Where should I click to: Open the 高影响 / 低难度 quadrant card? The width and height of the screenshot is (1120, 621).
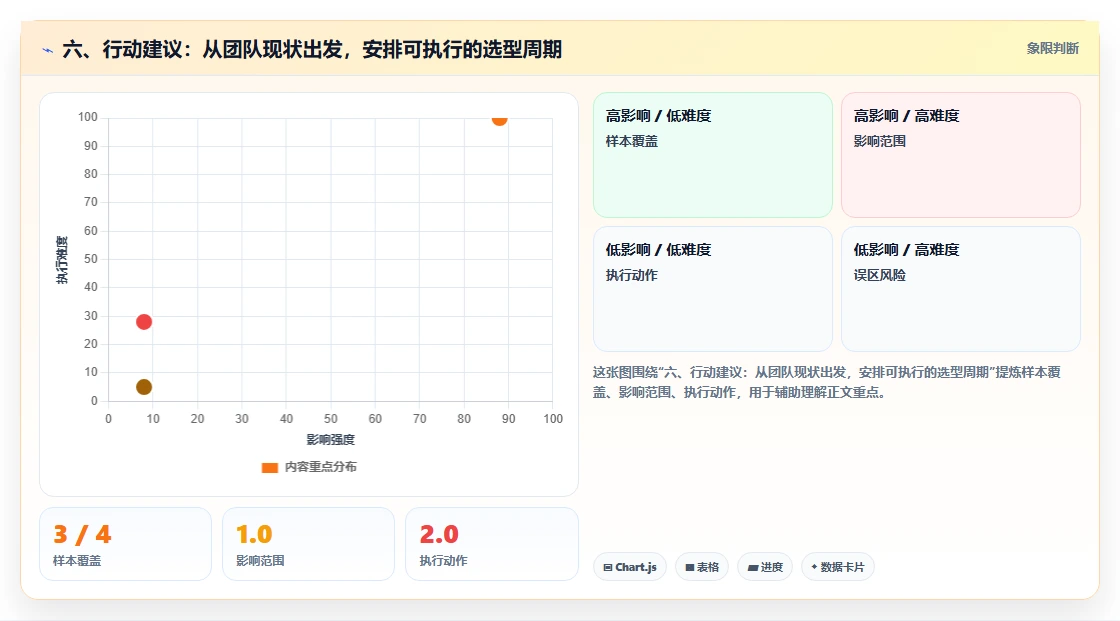pyautogui.click(x=713, y=154)
